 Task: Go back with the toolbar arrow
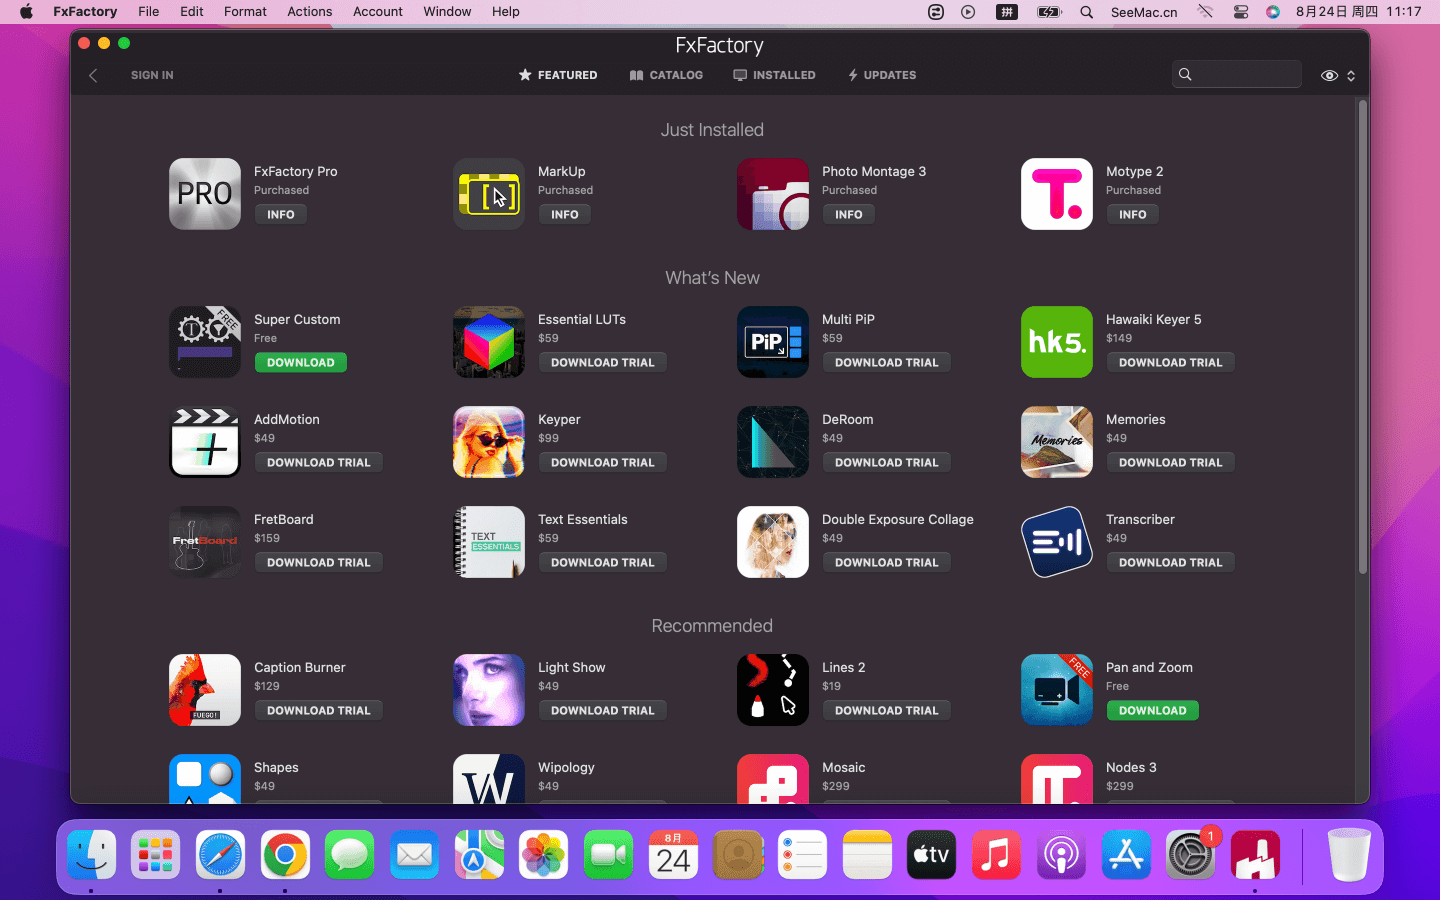click(x=93, y=75)
